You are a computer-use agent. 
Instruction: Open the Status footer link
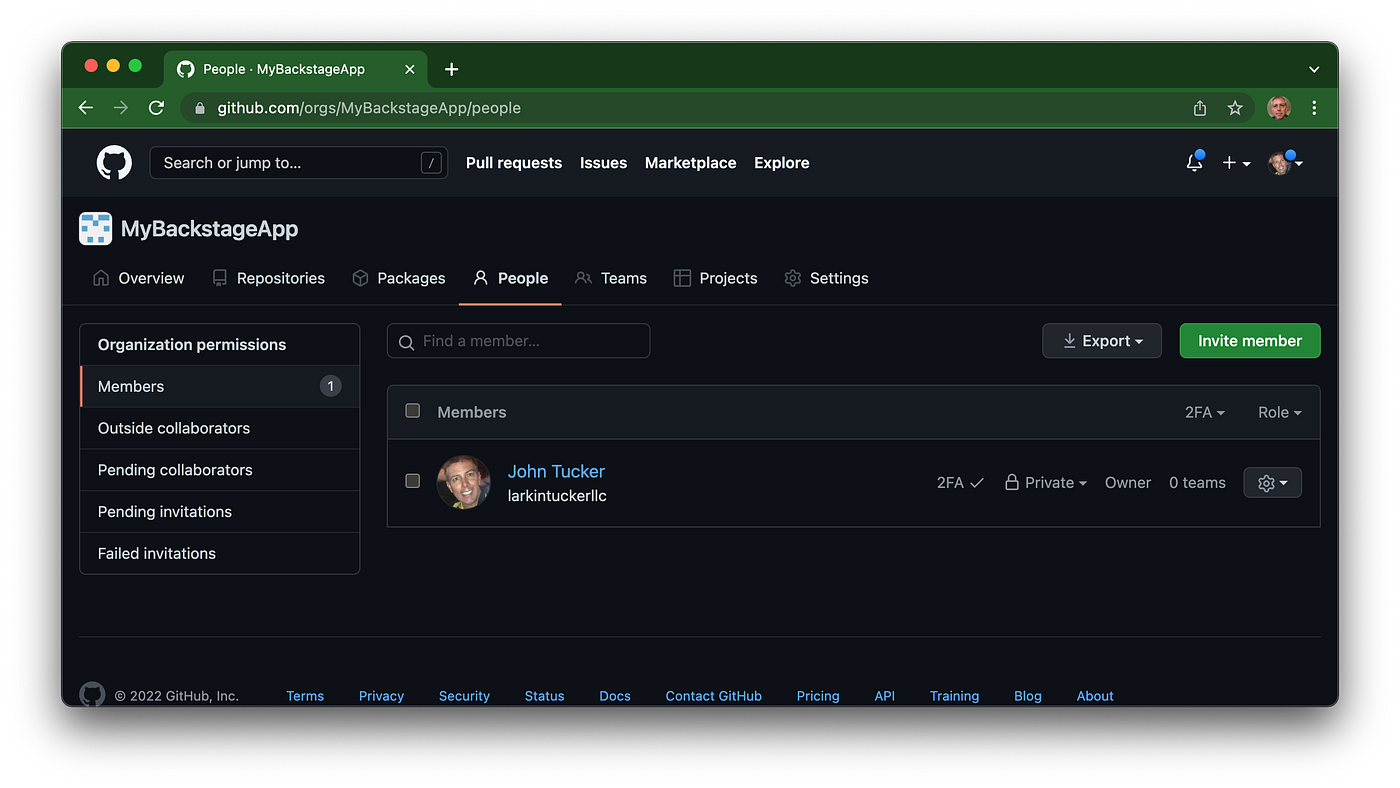544,696
